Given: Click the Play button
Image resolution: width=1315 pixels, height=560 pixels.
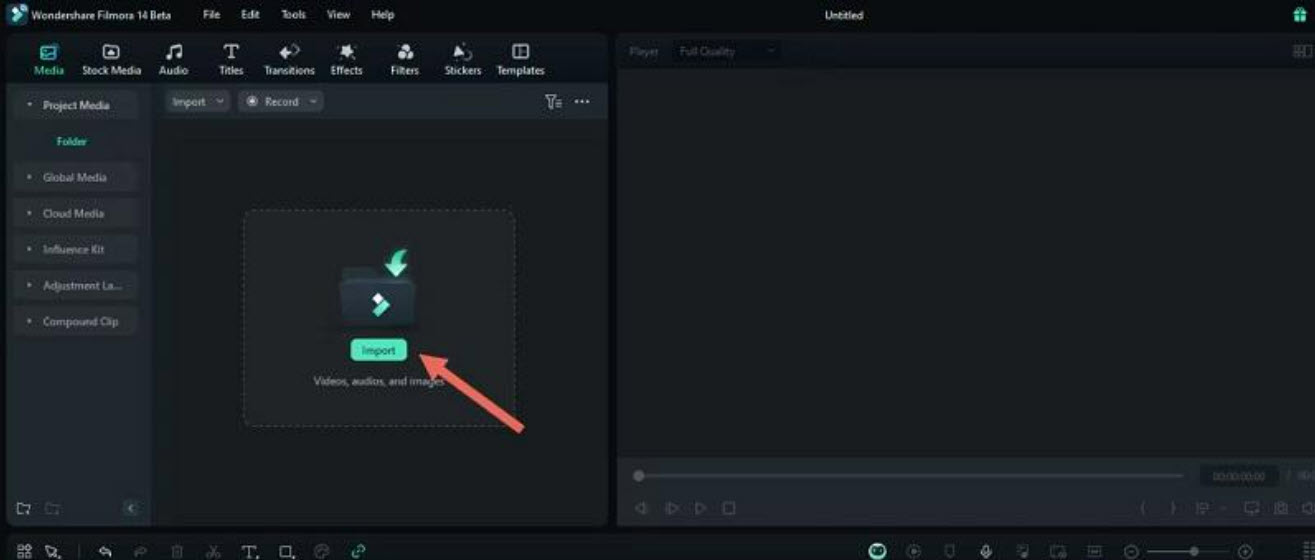Looking at the screenshot, I should click(x=700, y=509).
